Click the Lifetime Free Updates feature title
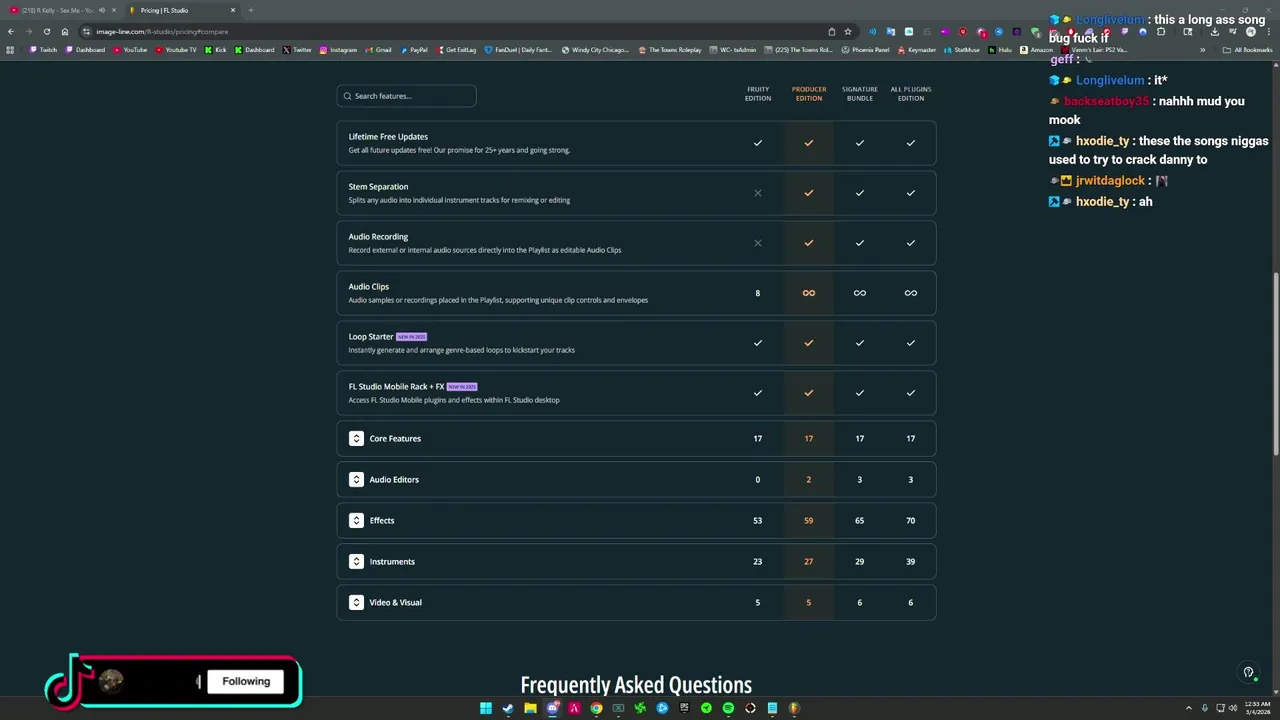Viewport: 1280px width, 720px height. [x=388, y=137]
